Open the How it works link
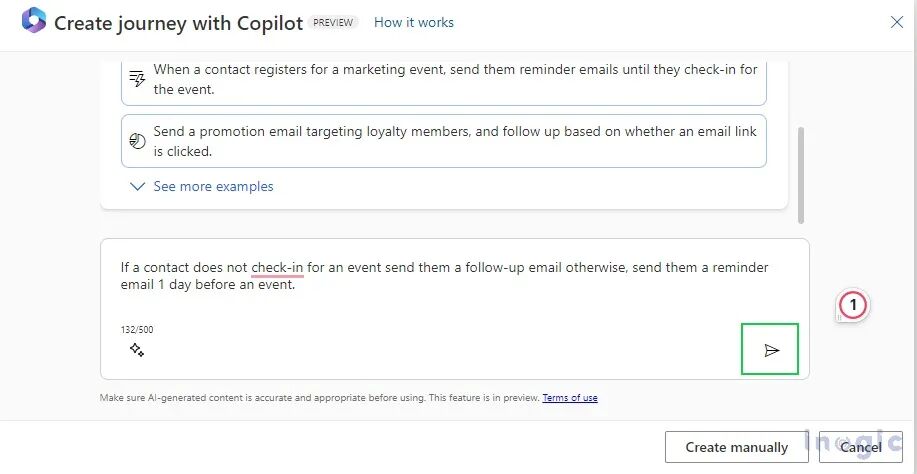Image resolution: width=917 pixels, height=474 pixels. [x=413, y=22]
